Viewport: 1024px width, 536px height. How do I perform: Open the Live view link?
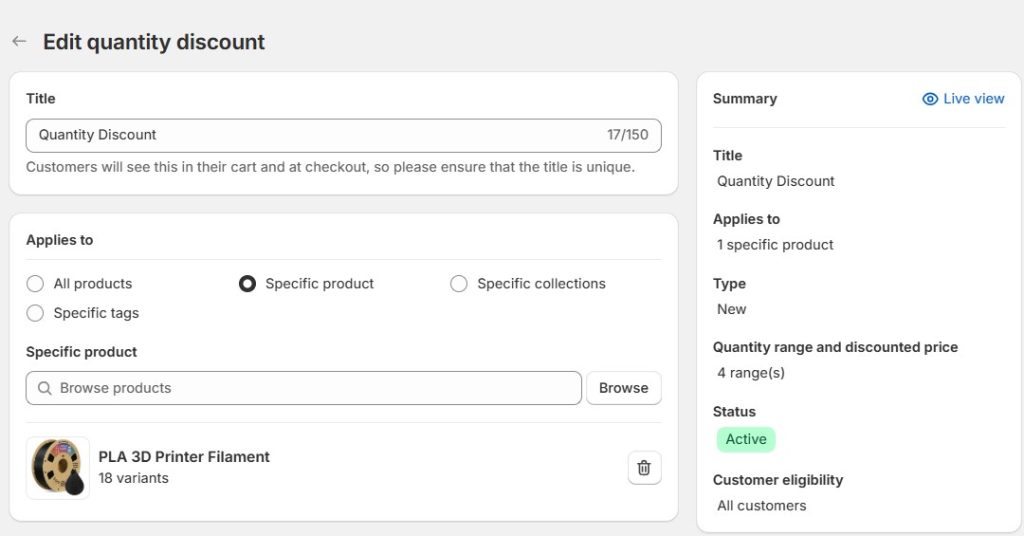click(x=973, y=99)
